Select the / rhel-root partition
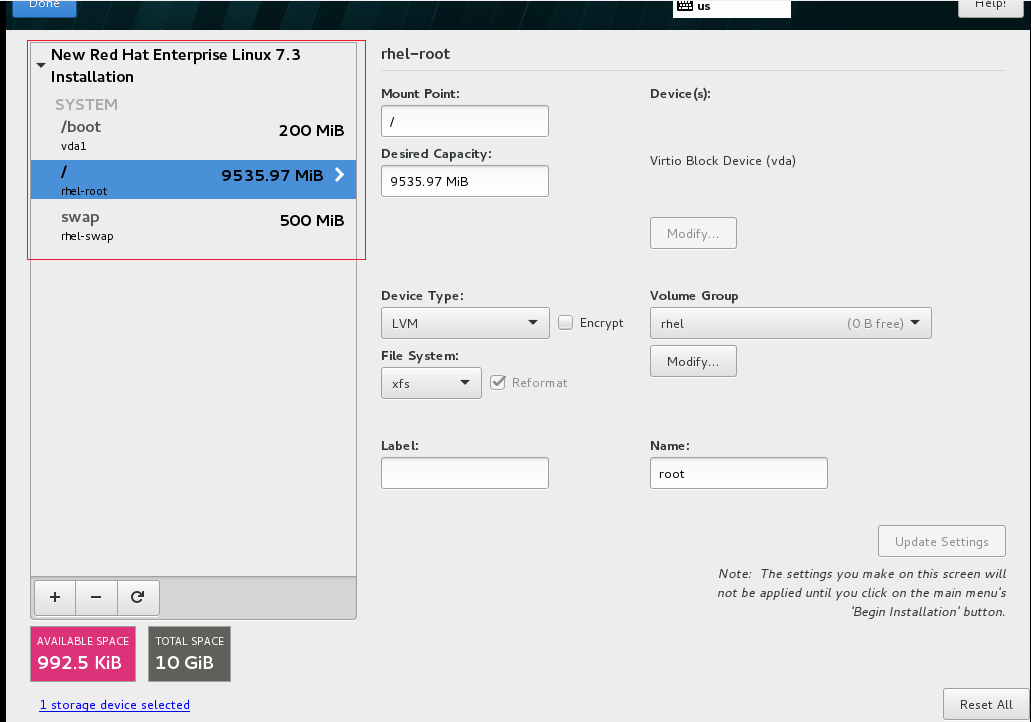 [193, 180]
